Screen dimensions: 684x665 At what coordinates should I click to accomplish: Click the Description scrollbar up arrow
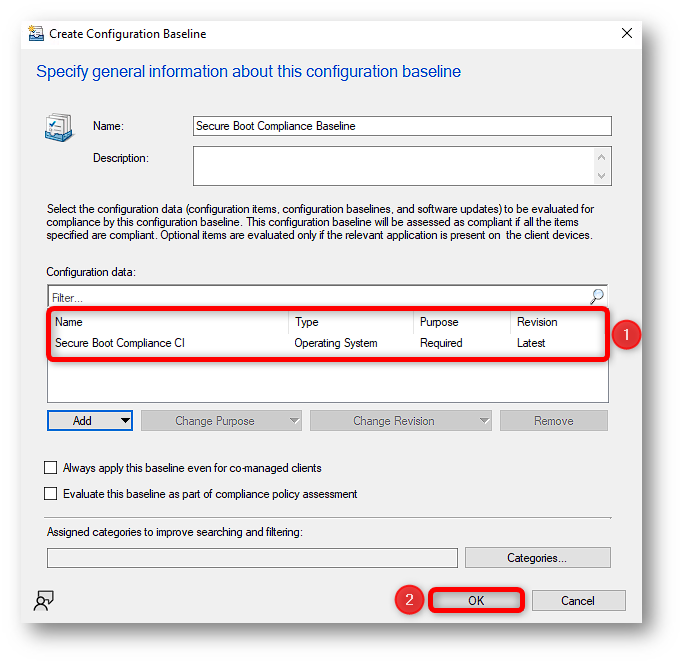pyautogui.click(x=602, y=157)
